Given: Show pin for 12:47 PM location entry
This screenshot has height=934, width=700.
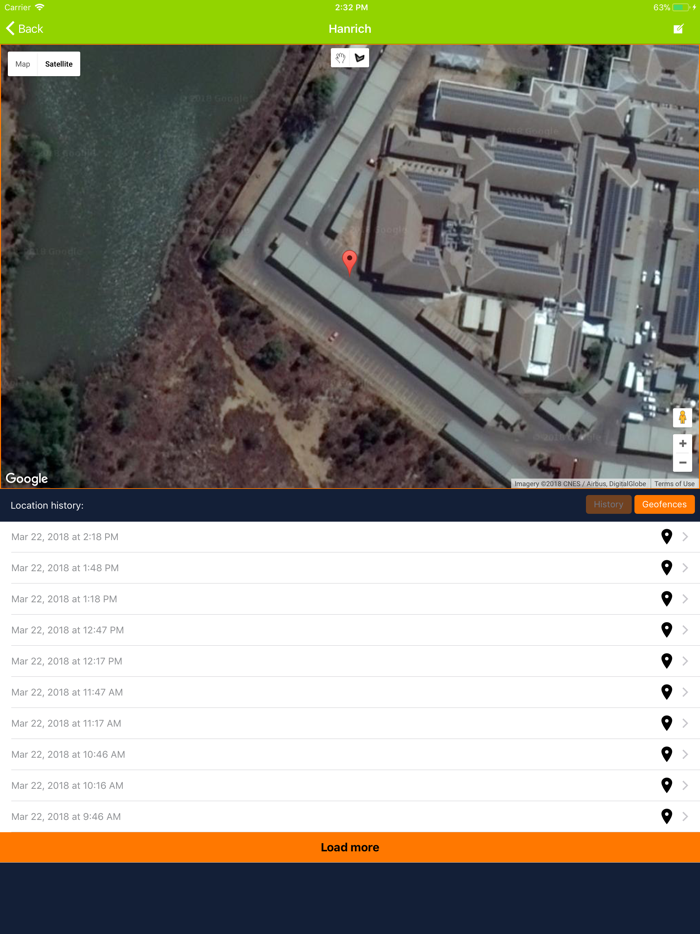Looking at the screenshot, I should 667,630.
